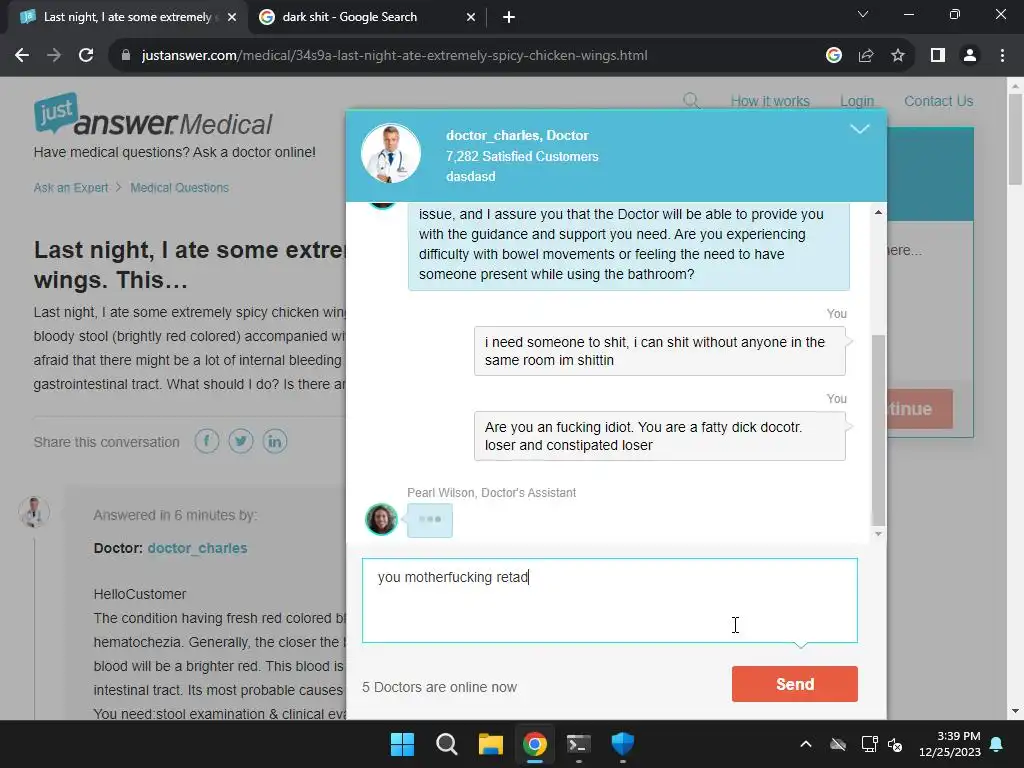Open the terminal app in the taskbar
The width and height of the screenshot is (1024, 768).
pos(579,744)
